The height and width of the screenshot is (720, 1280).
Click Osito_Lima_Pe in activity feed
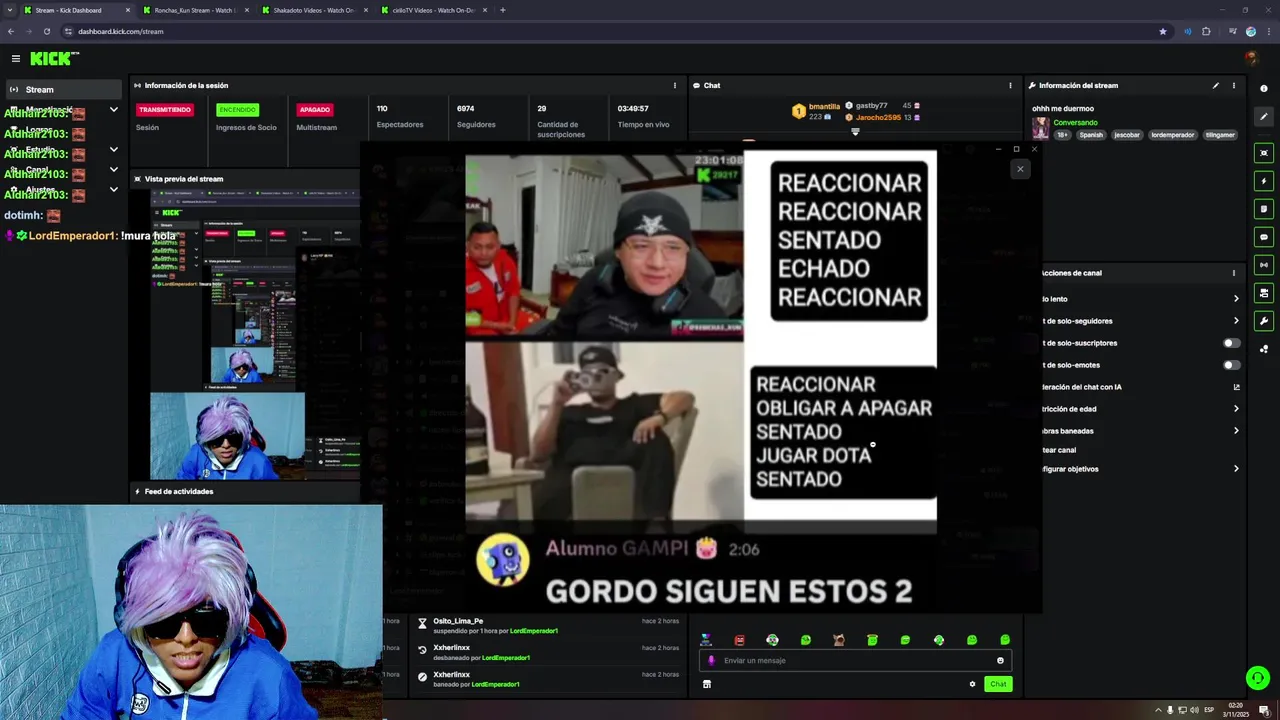click(x=458, y=621)
